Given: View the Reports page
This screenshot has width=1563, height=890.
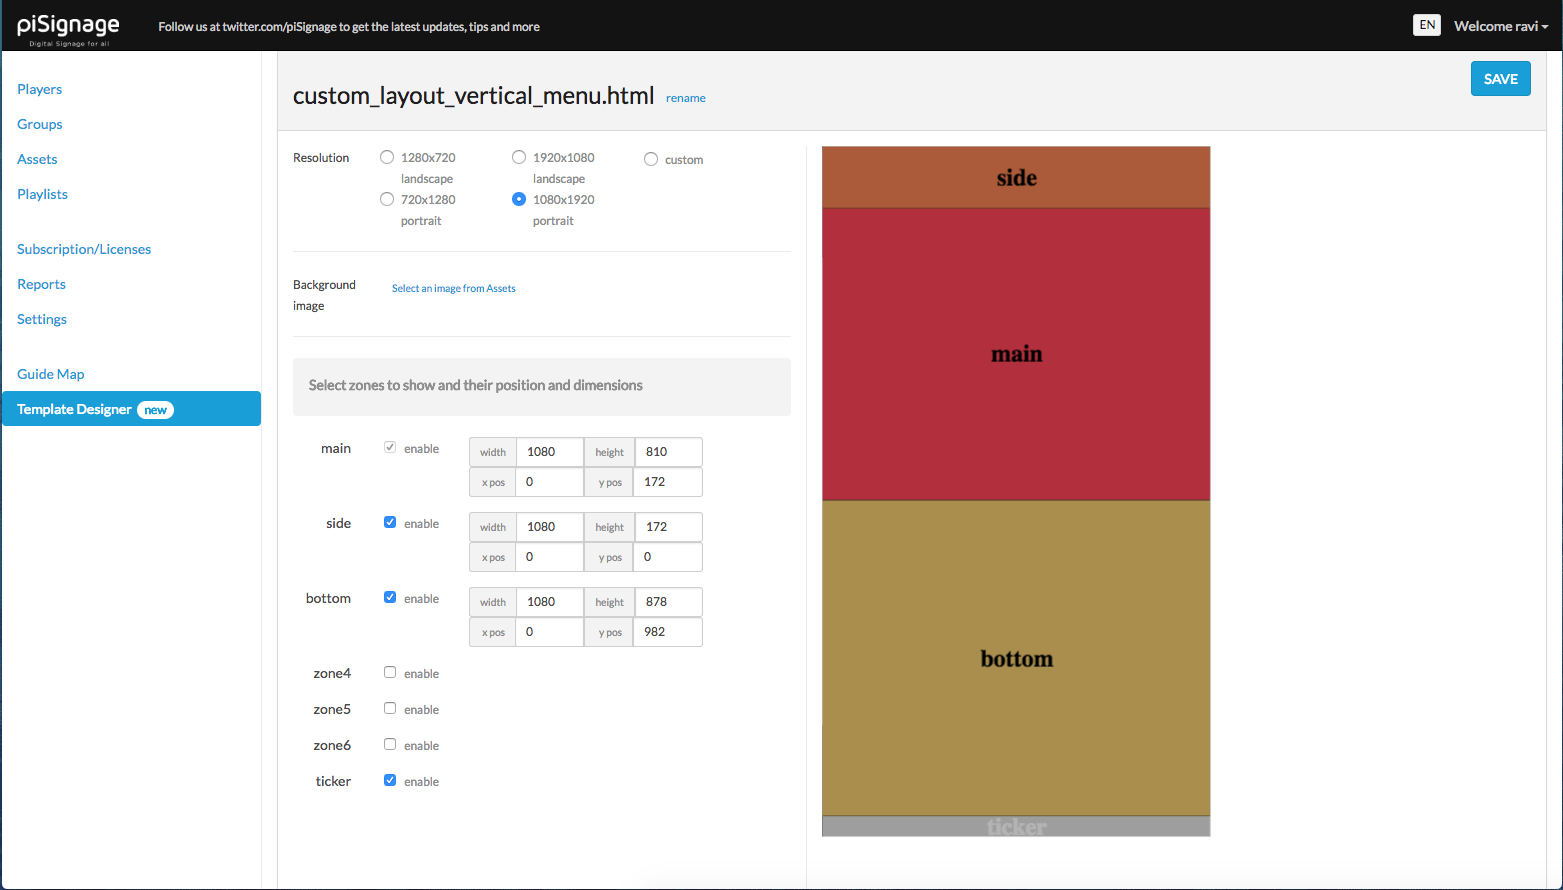Looking at the screenshot, I should (41, 284).
